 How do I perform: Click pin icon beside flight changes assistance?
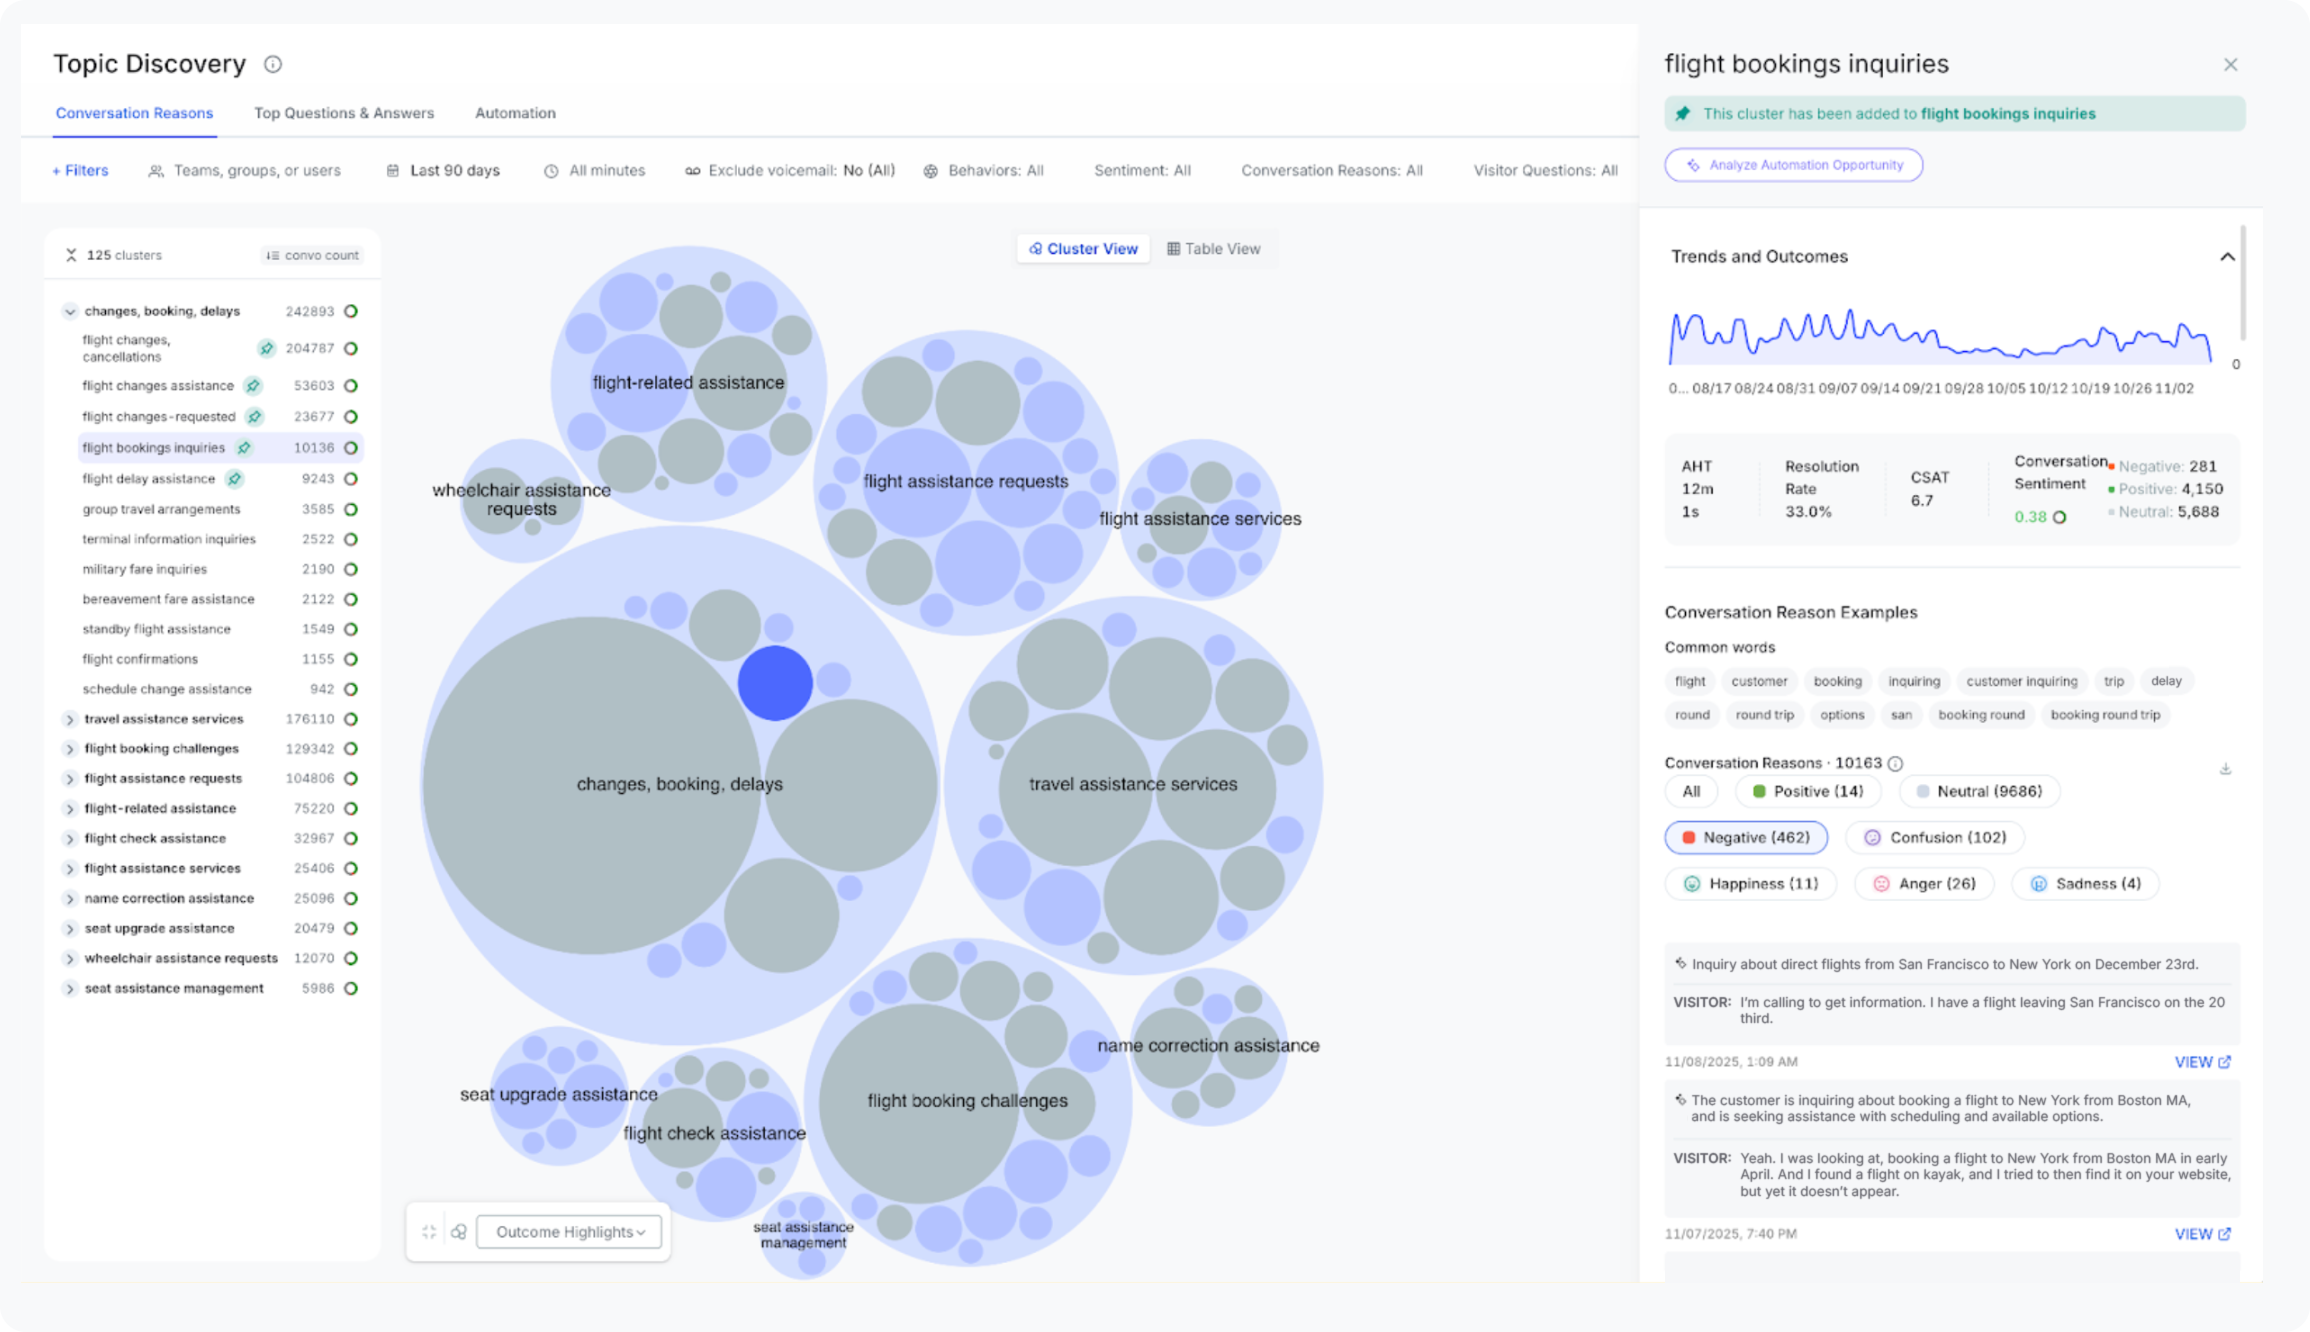point(254,386)
